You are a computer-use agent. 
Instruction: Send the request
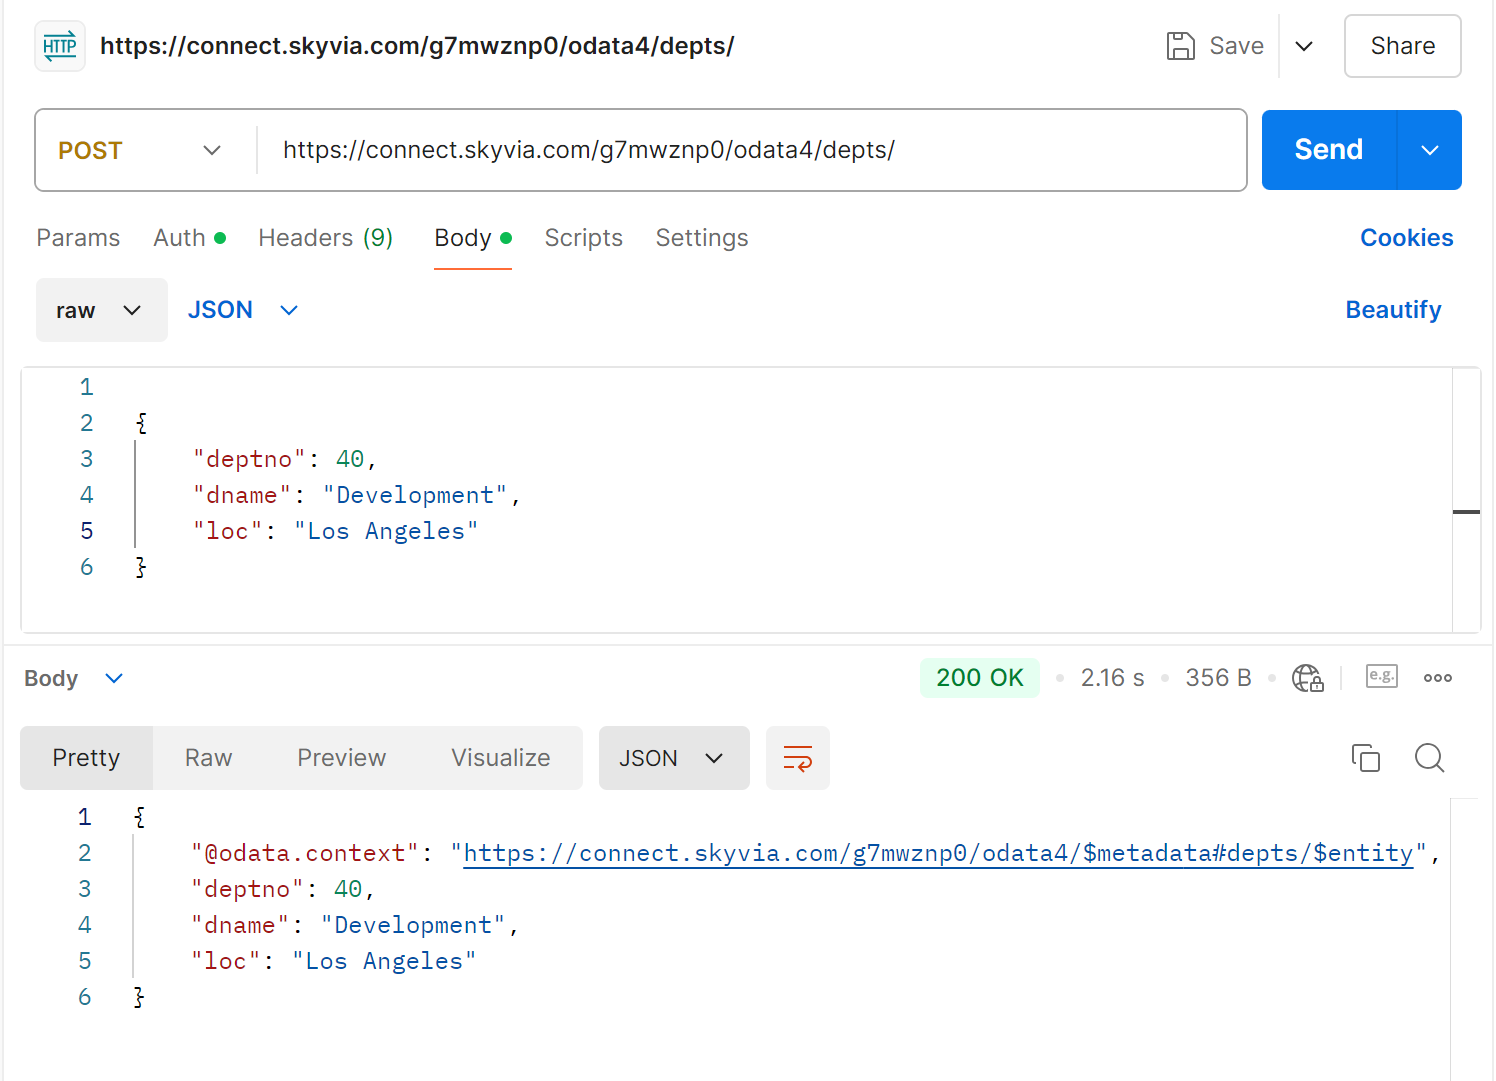1328,150
